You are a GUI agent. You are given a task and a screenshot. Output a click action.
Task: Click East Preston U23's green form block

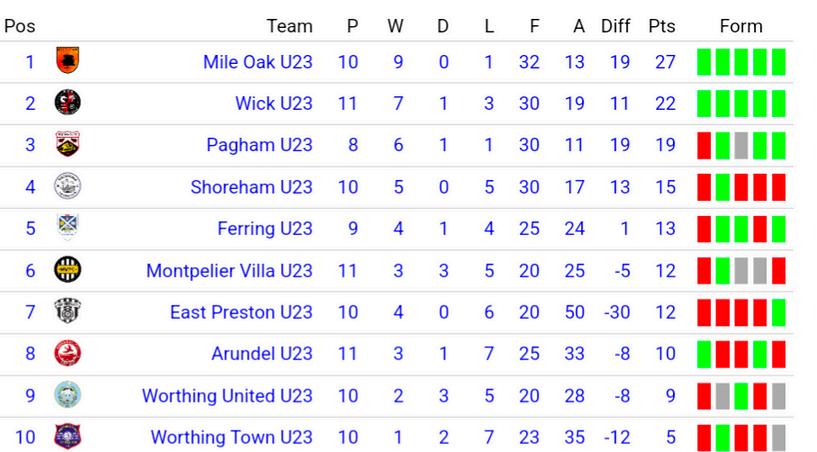tap(778, 312)
